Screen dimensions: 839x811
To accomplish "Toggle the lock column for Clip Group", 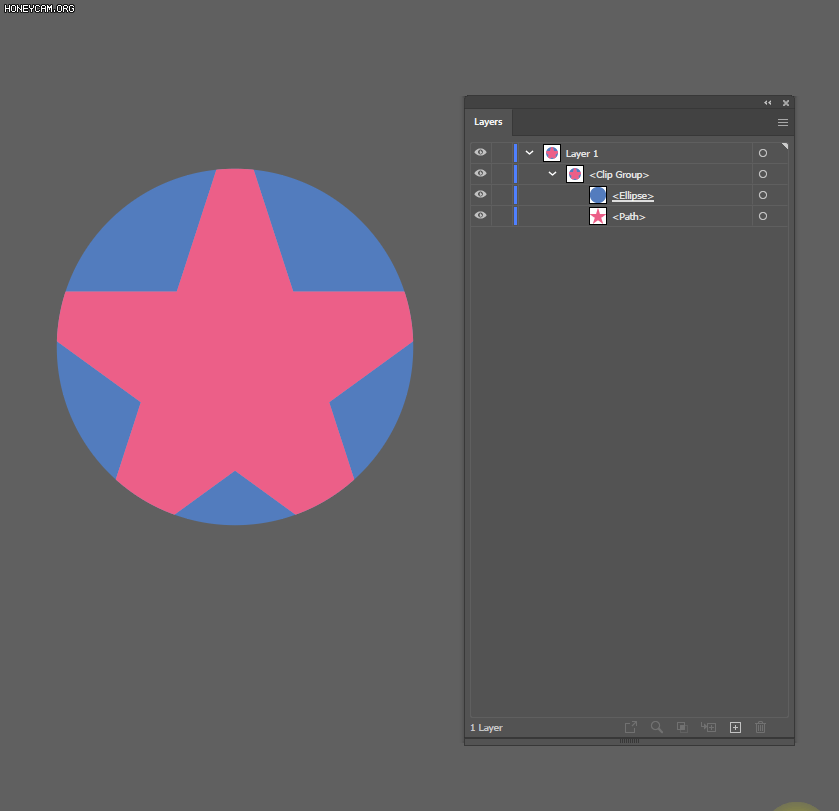I will coord(502,174).
